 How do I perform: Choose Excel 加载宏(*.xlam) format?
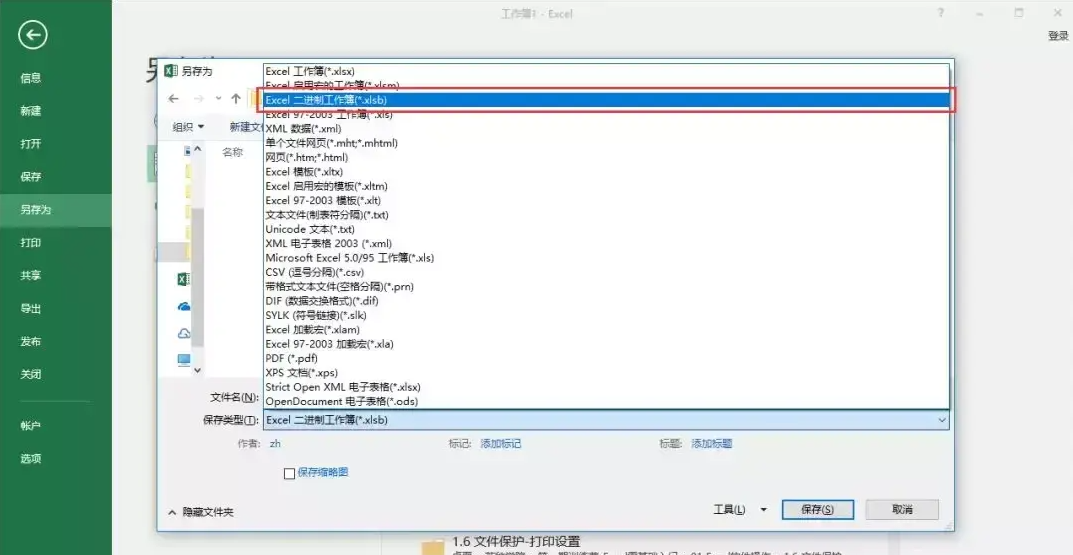606,330
